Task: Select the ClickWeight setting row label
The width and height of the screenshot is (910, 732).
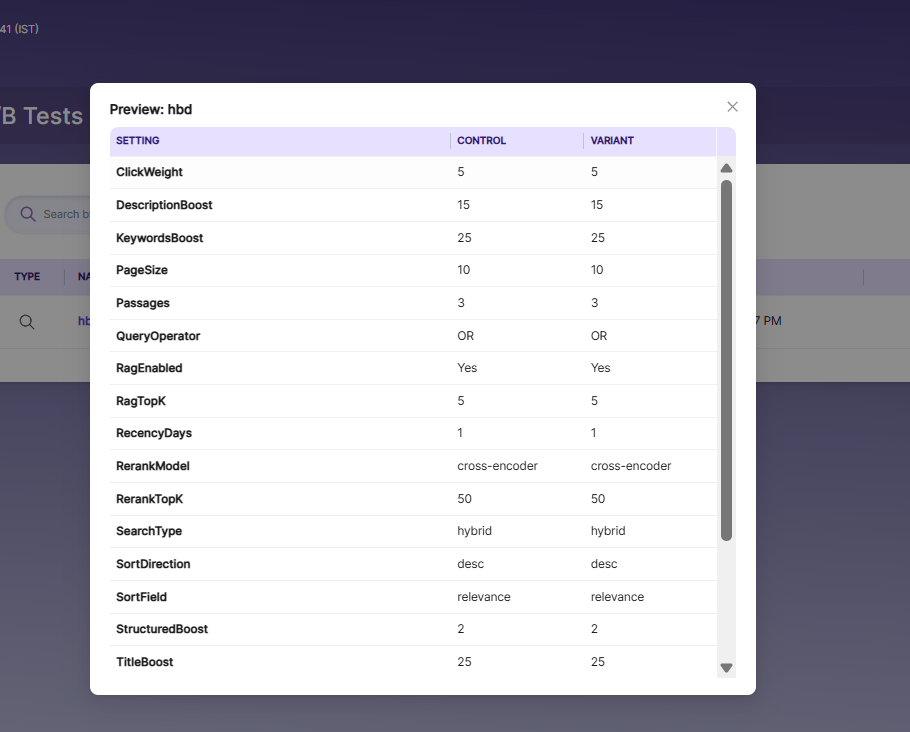Action: [149, 172]
